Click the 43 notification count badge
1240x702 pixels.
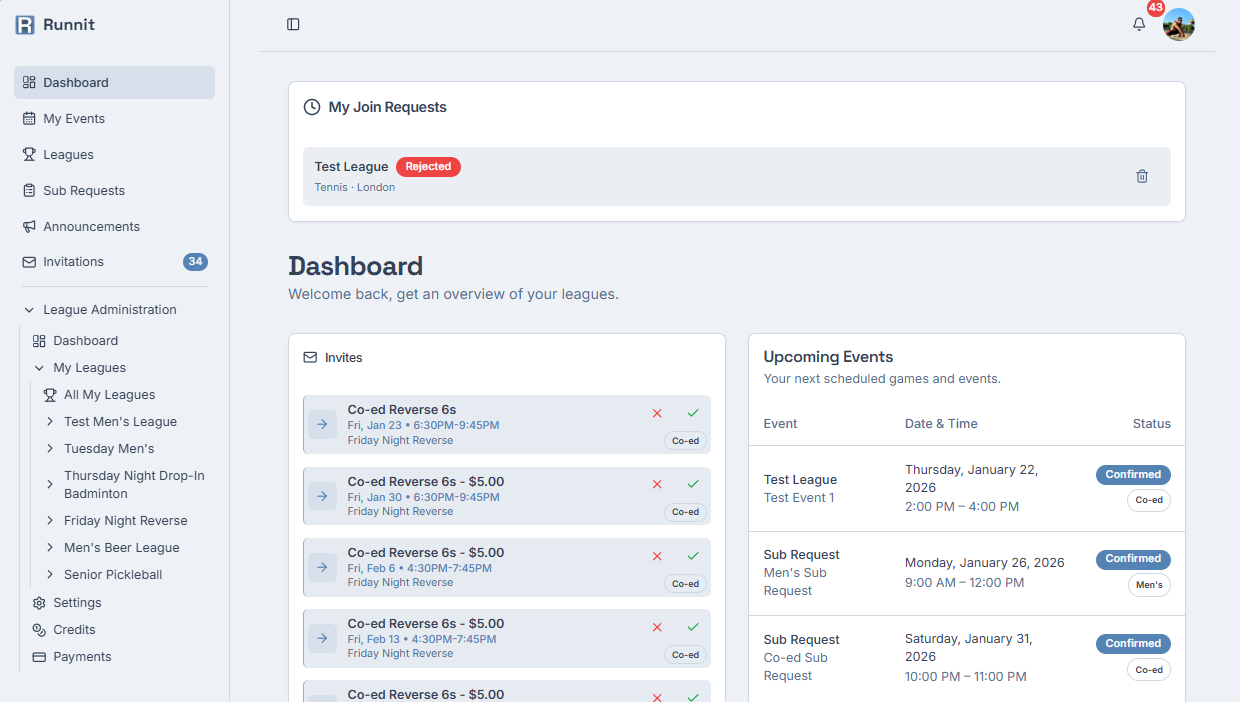pyautogui.click(x=1156, y=9)
